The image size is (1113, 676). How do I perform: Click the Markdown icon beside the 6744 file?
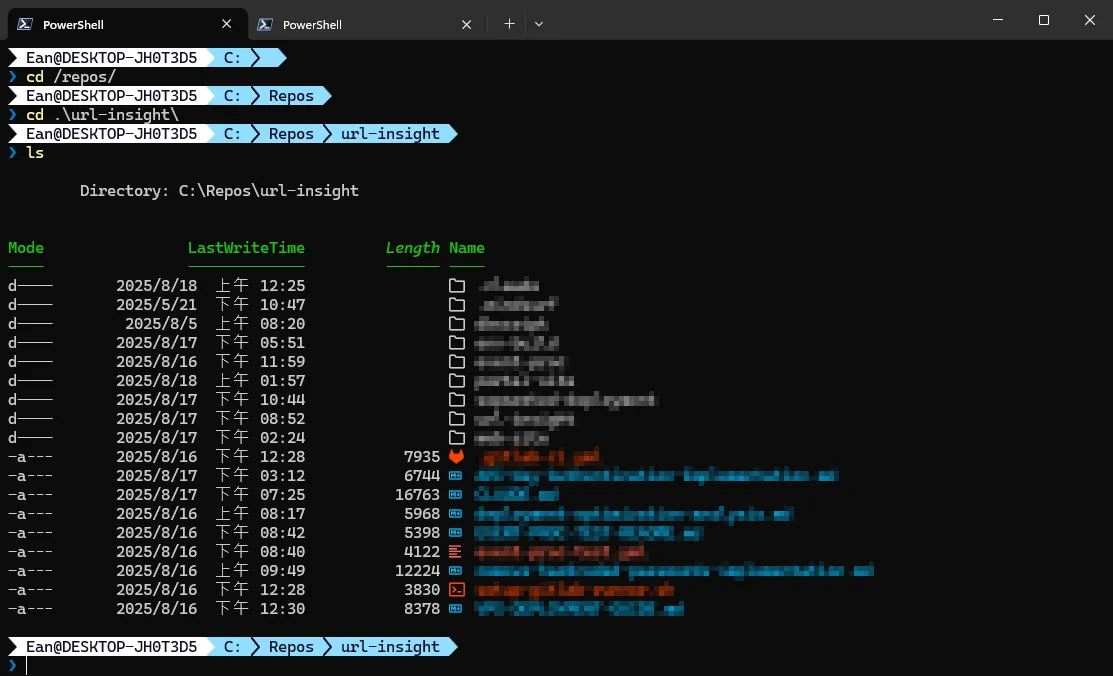[457, 475]
